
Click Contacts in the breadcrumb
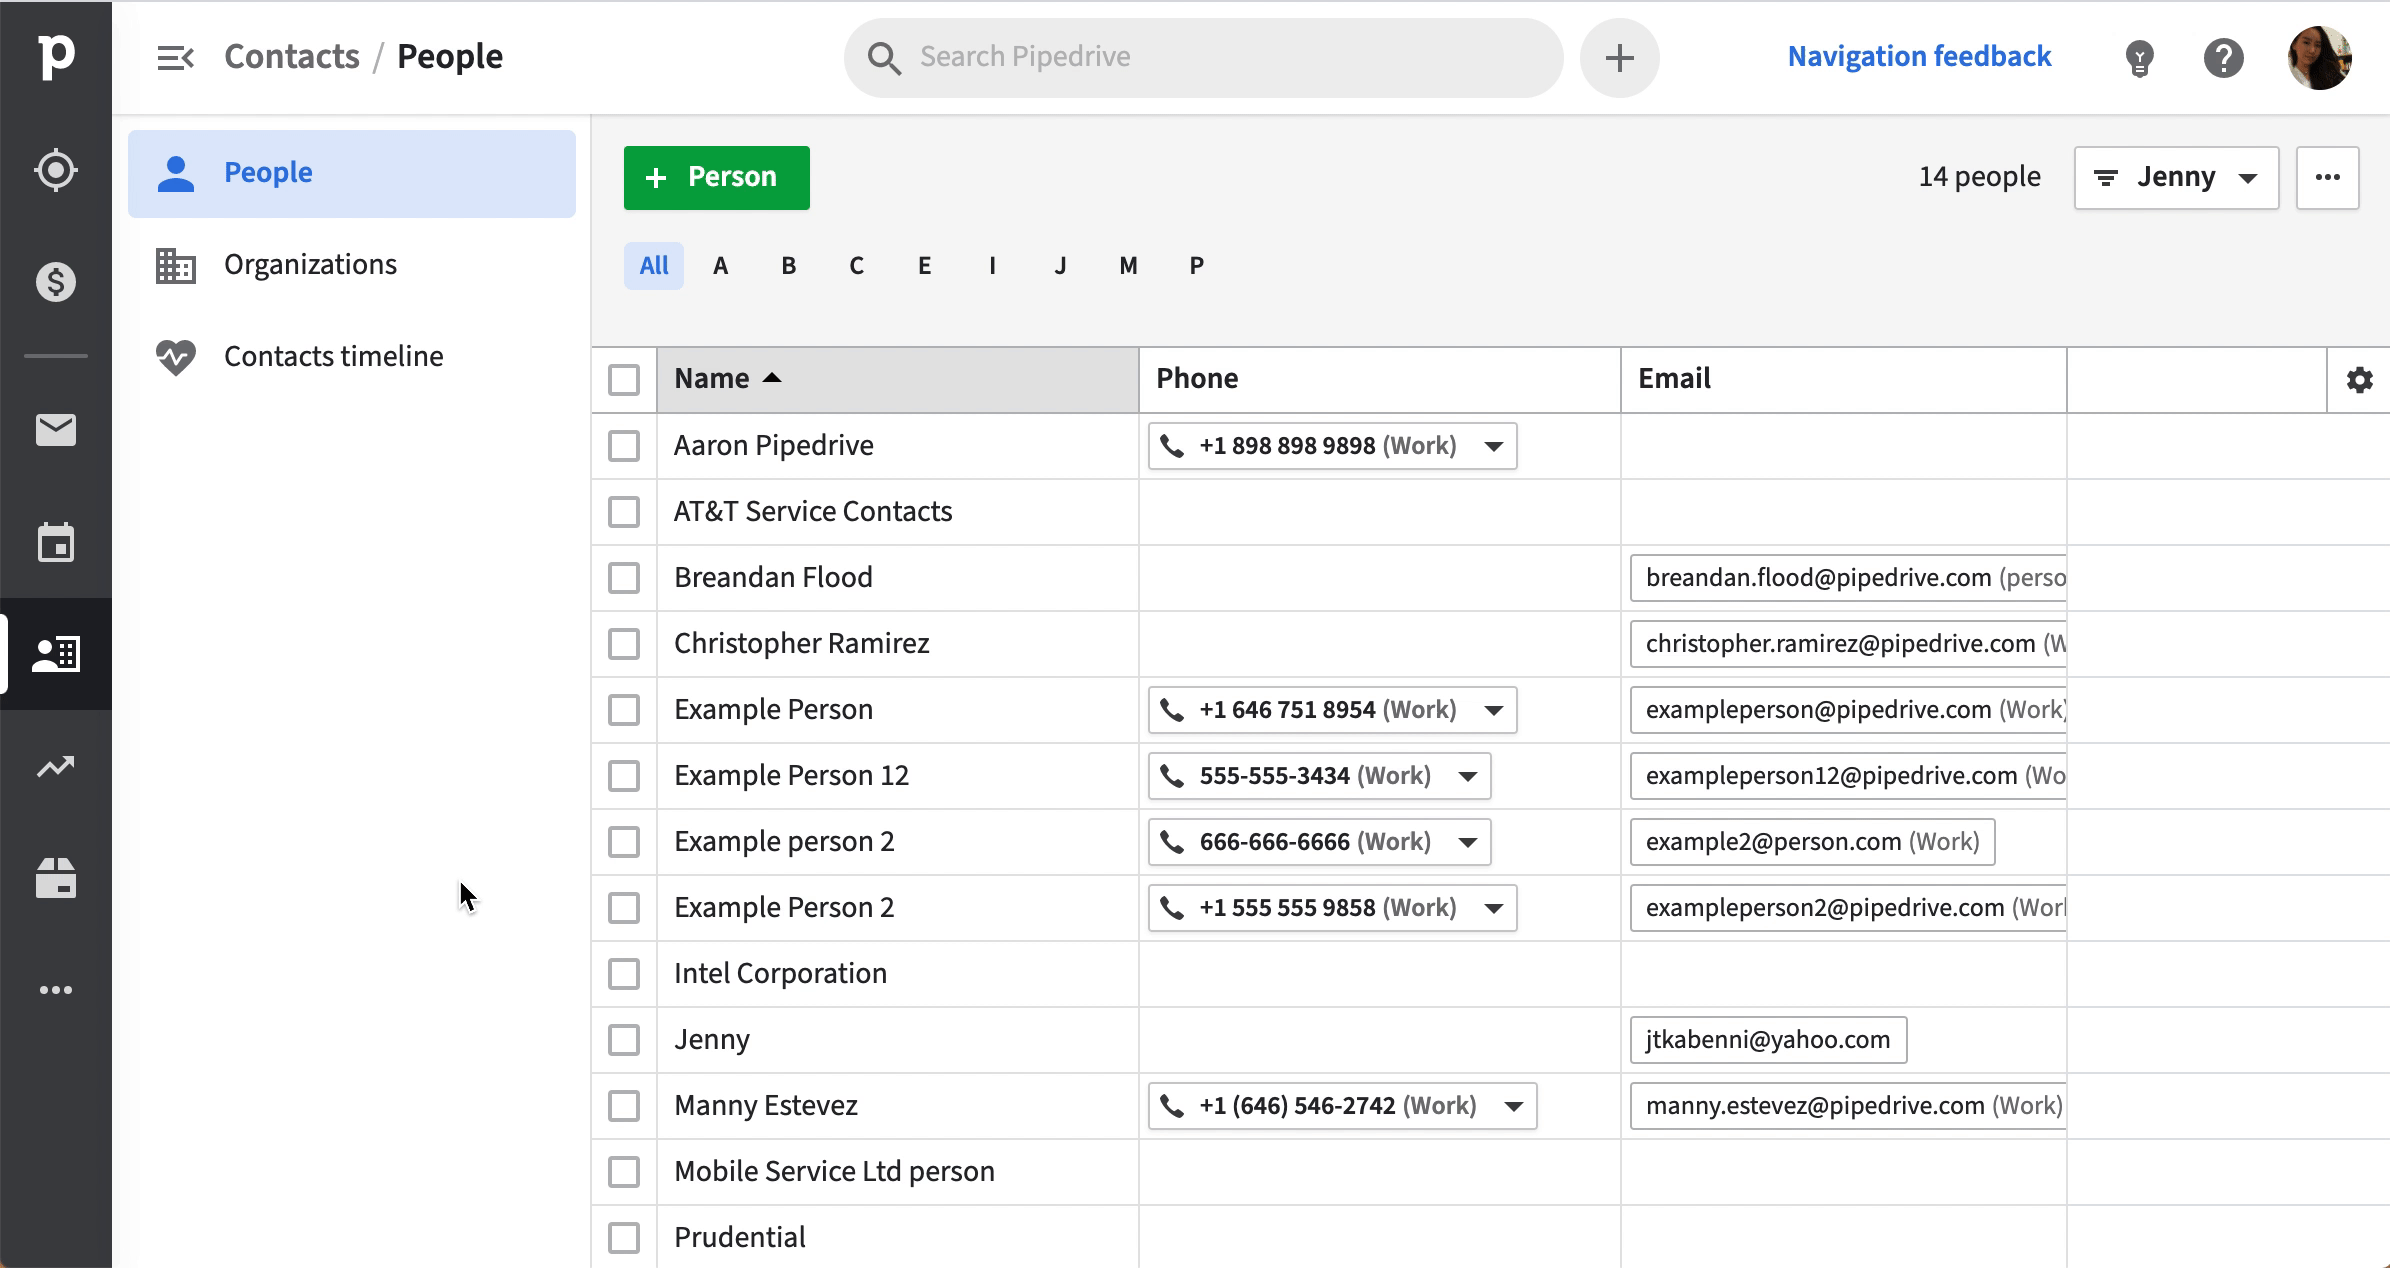point(292,57)
